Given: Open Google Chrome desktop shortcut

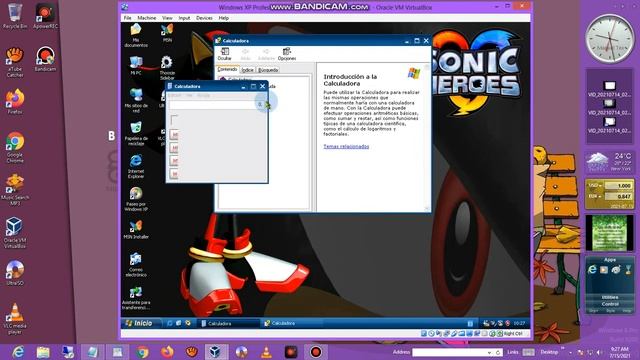Looking at the screenshot, I should 15,147.
